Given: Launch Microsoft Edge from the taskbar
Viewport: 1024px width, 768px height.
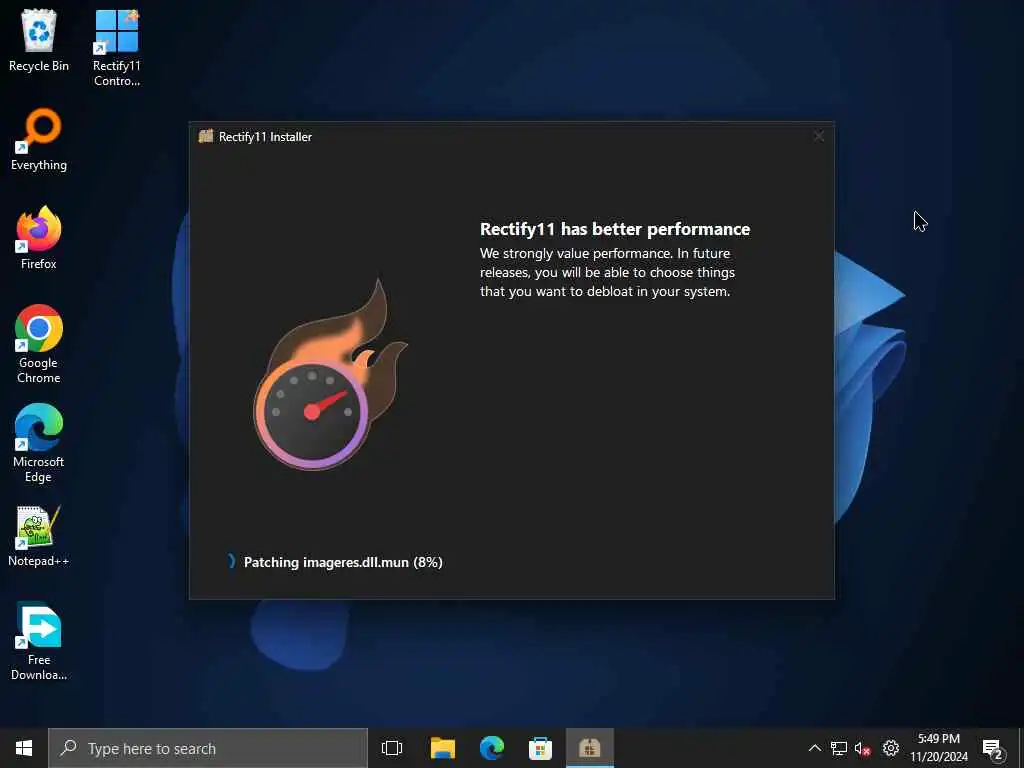Looking at the screenshot, I should [492, 748].
